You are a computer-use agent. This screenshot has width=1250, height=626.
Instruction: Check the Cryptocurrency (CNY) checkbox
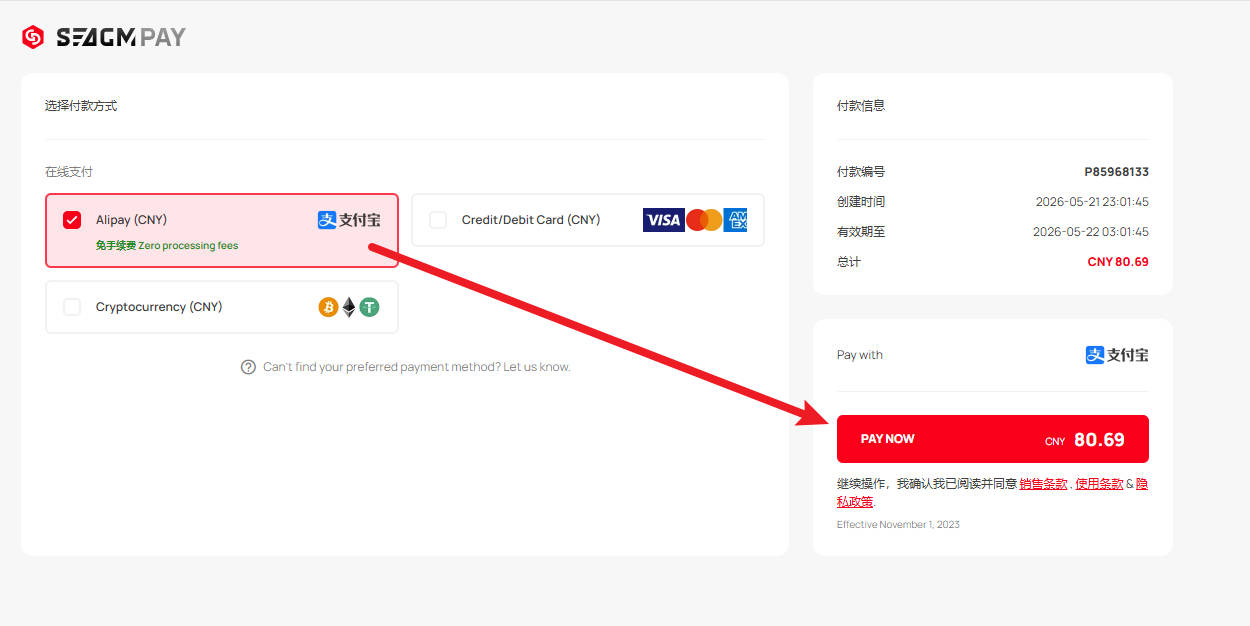tap(72, 307)
